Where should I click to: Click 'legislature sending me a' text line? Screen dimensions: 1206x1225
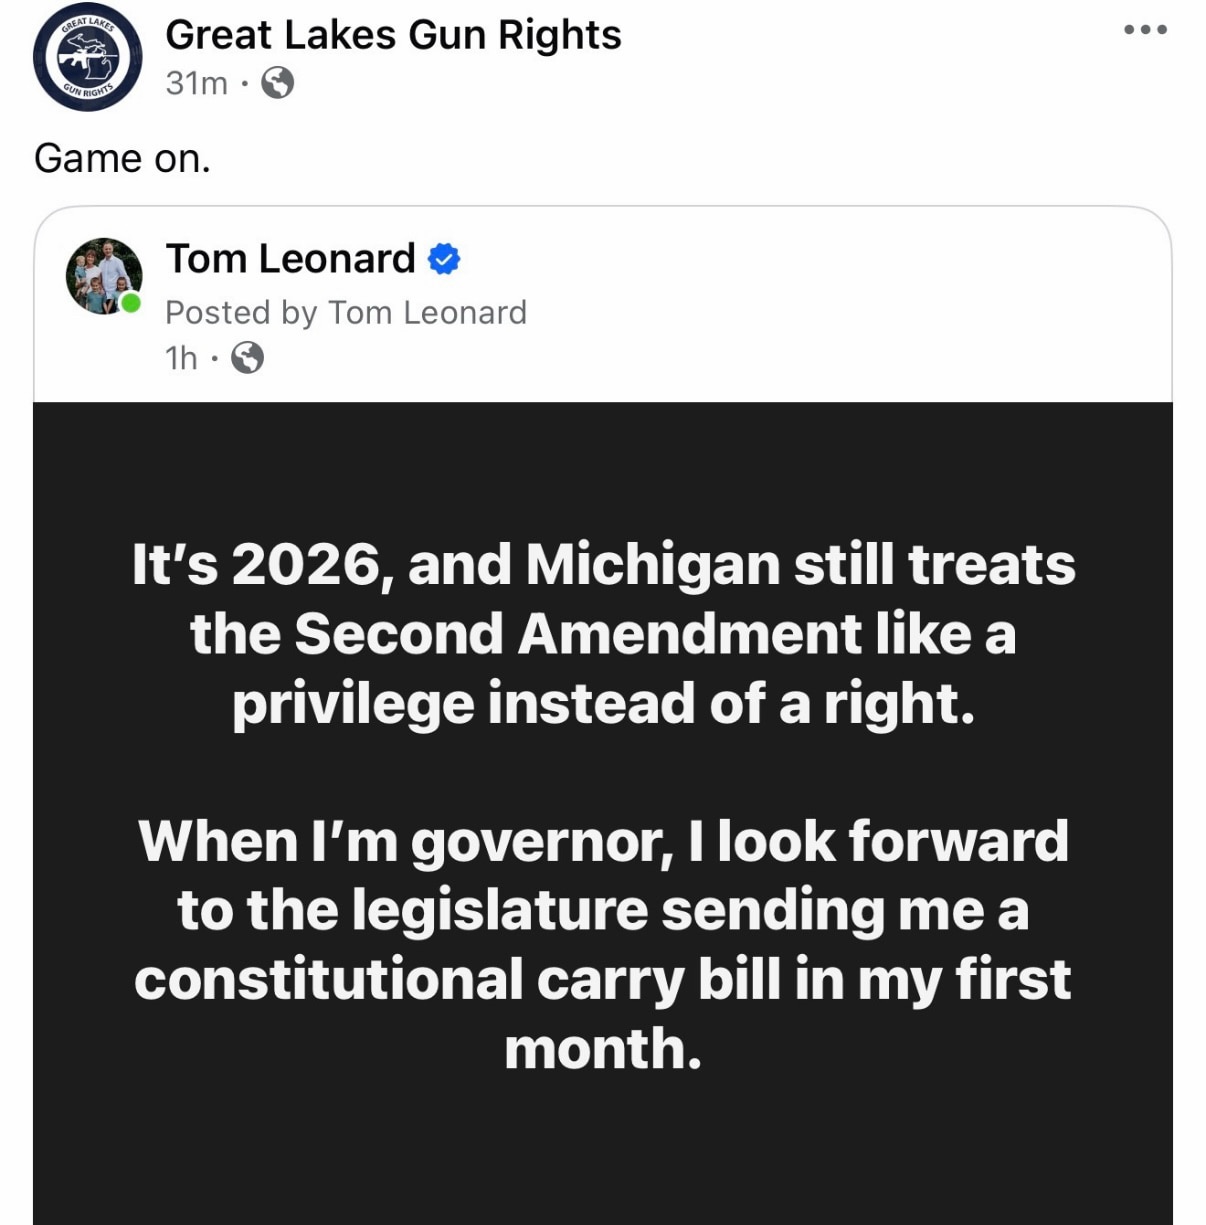coord(603,910)
